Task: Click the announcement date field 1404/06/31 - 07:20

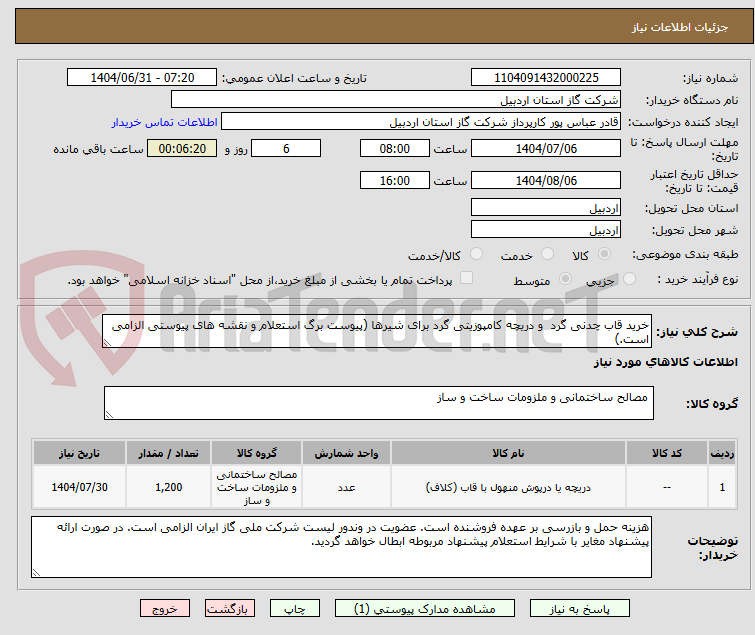Action: [x=142, y=78]
